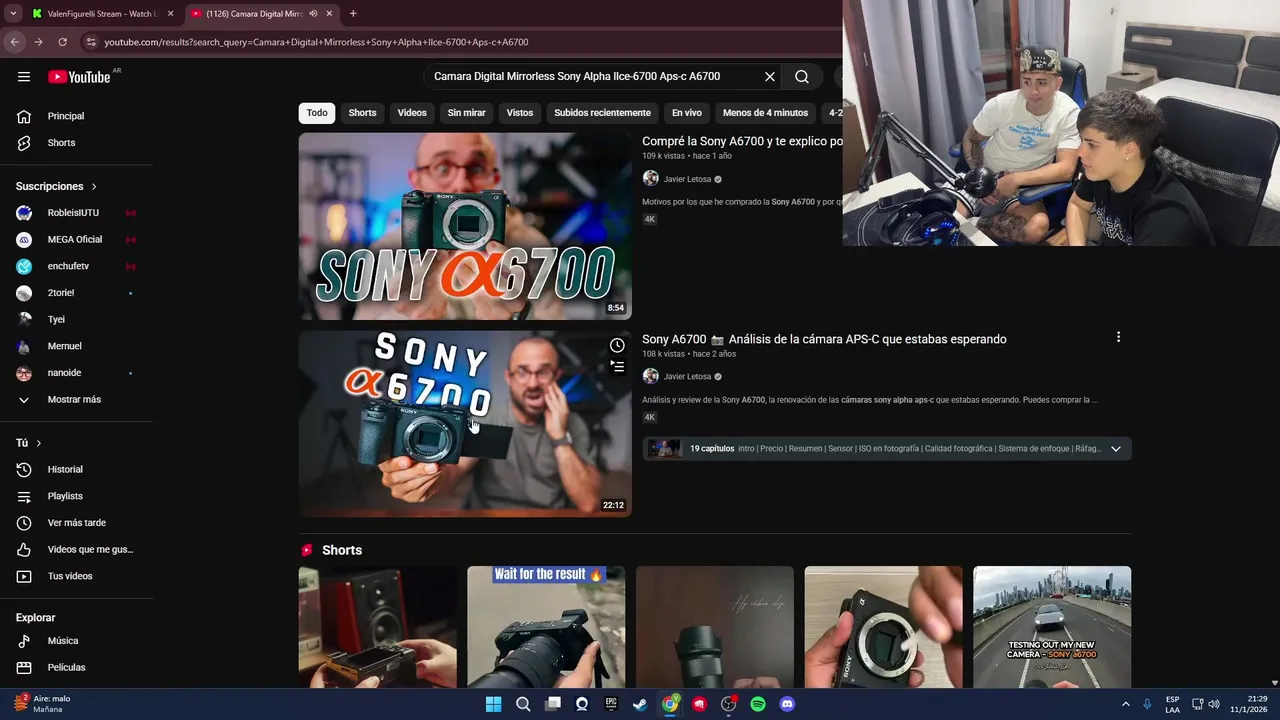Open 'Compré la Sony A6700' video title

click(742, 142)
